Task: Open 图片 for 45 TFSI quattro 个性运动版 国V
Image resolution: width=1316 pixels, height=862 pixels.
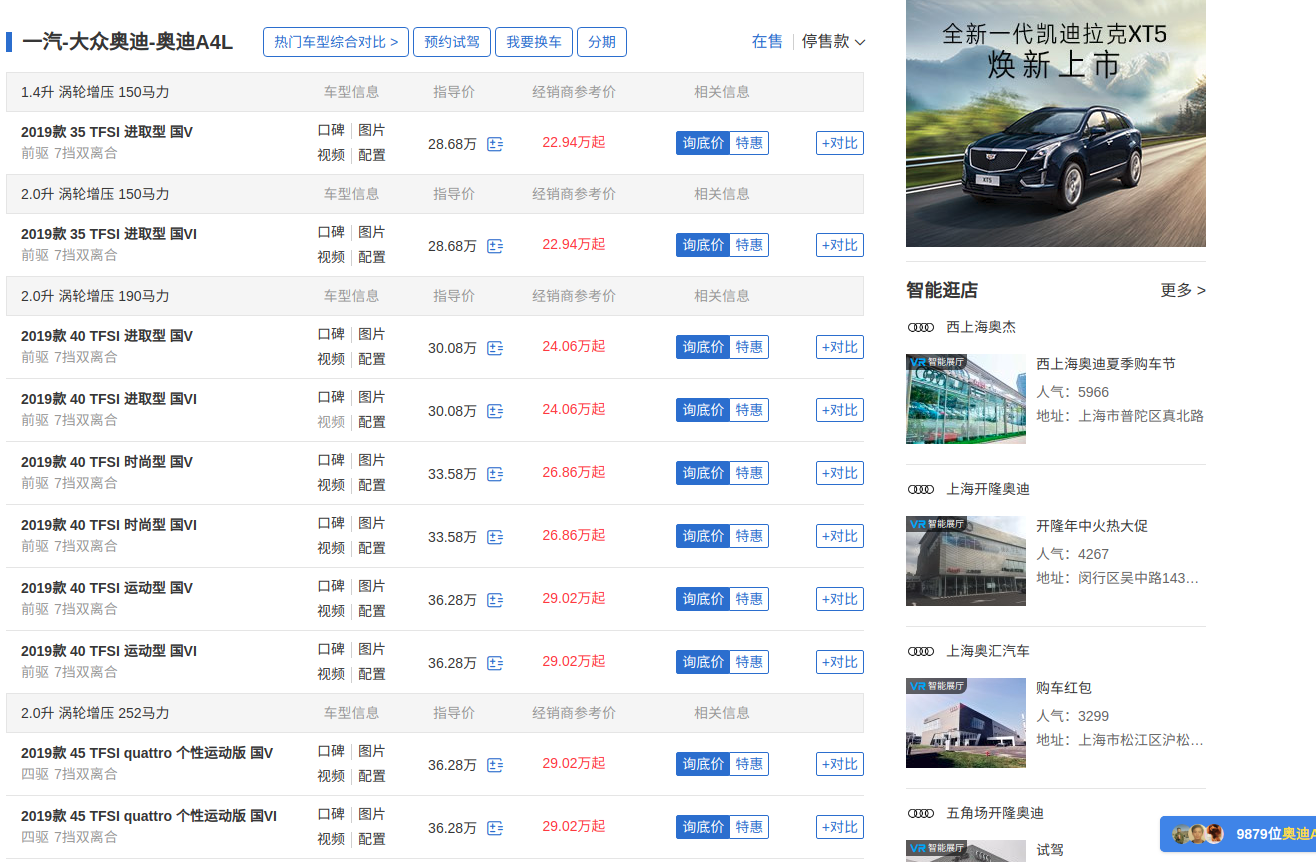Action: [372, 752]
